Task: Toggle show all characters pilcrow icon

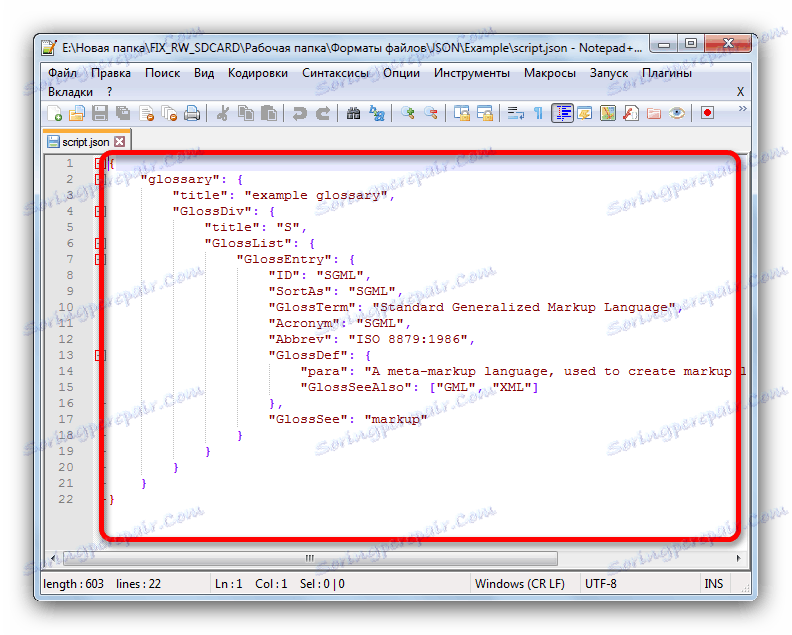Action: click(x=538, y=113)
